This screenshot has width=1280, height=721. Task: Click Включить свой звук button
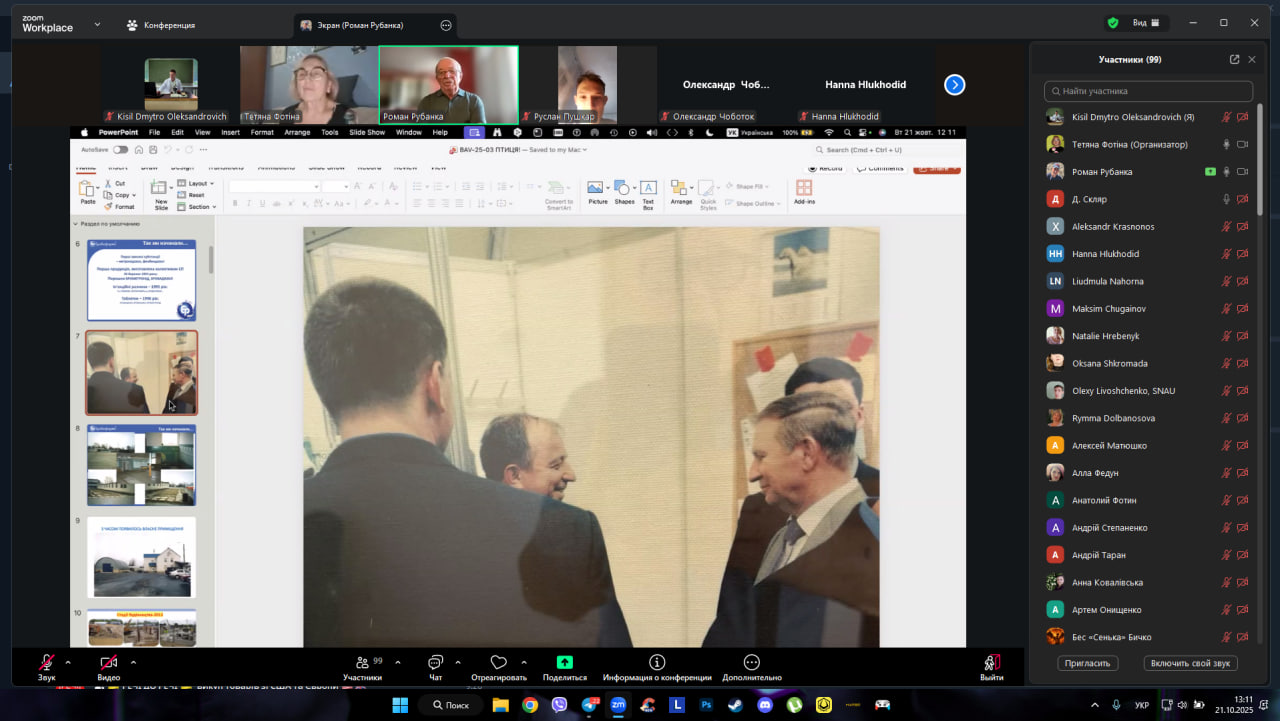coord(1190,663)
